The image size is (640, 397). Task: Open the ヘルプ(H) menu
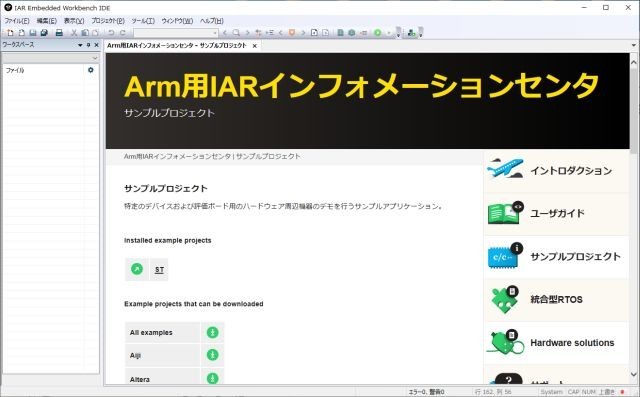(211, 21)
